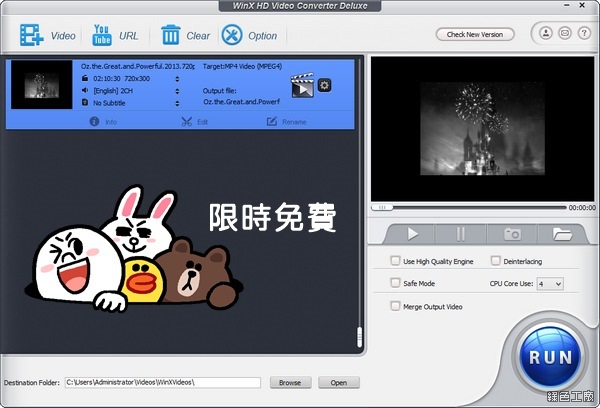Viewport: 600px width, 408px height.
Task: Open help with the question mark icon
Action: 584,33
